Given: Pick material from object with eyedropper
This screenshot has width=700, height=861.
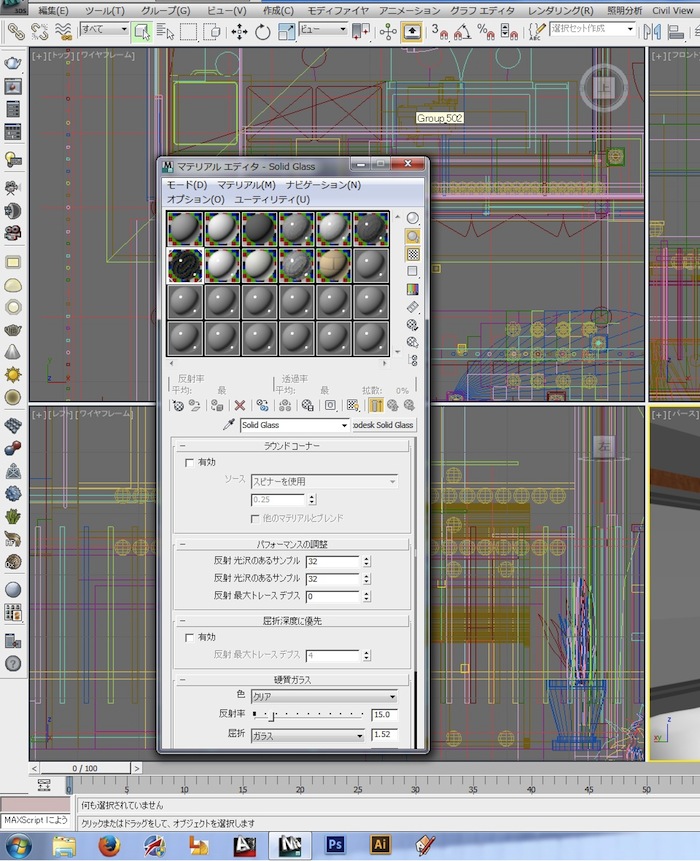Looking at the screenshot, I should click(x=228, y=425).
